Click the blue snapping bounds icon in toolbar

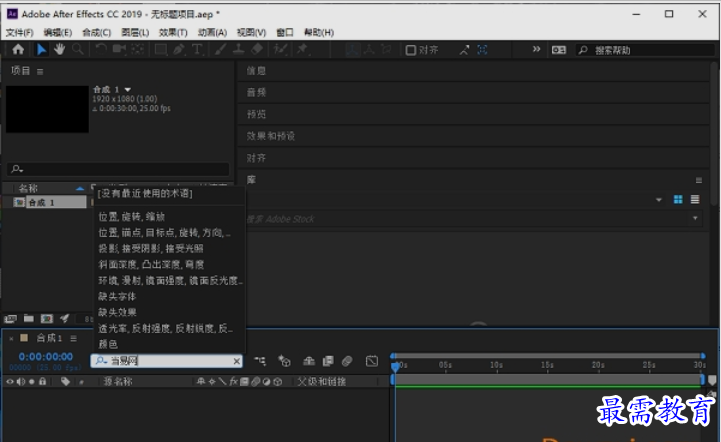[482, 50]
